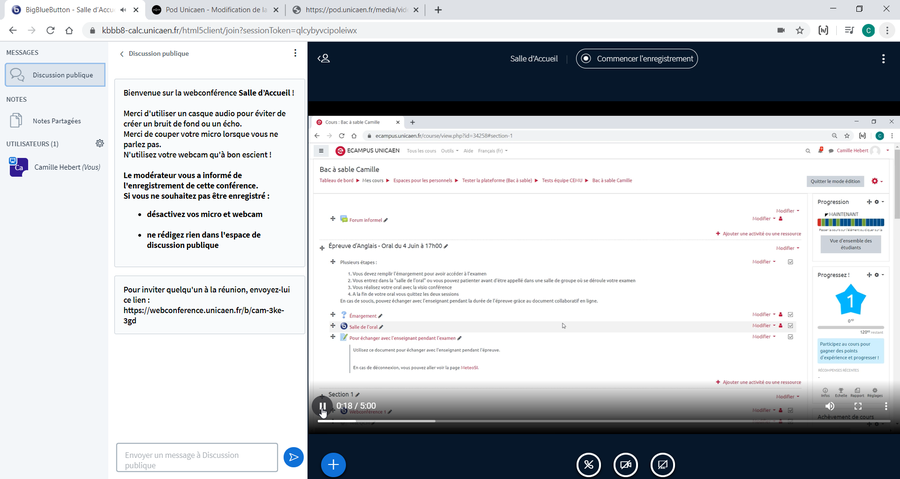900x479 pixels.
Task: Toggle the muted microphone button
Action: (x=588, y=465)
